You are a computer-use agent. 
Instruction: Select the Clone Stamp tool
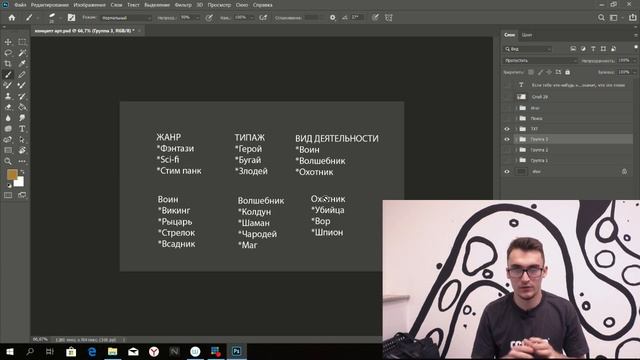tap(8, 96)
